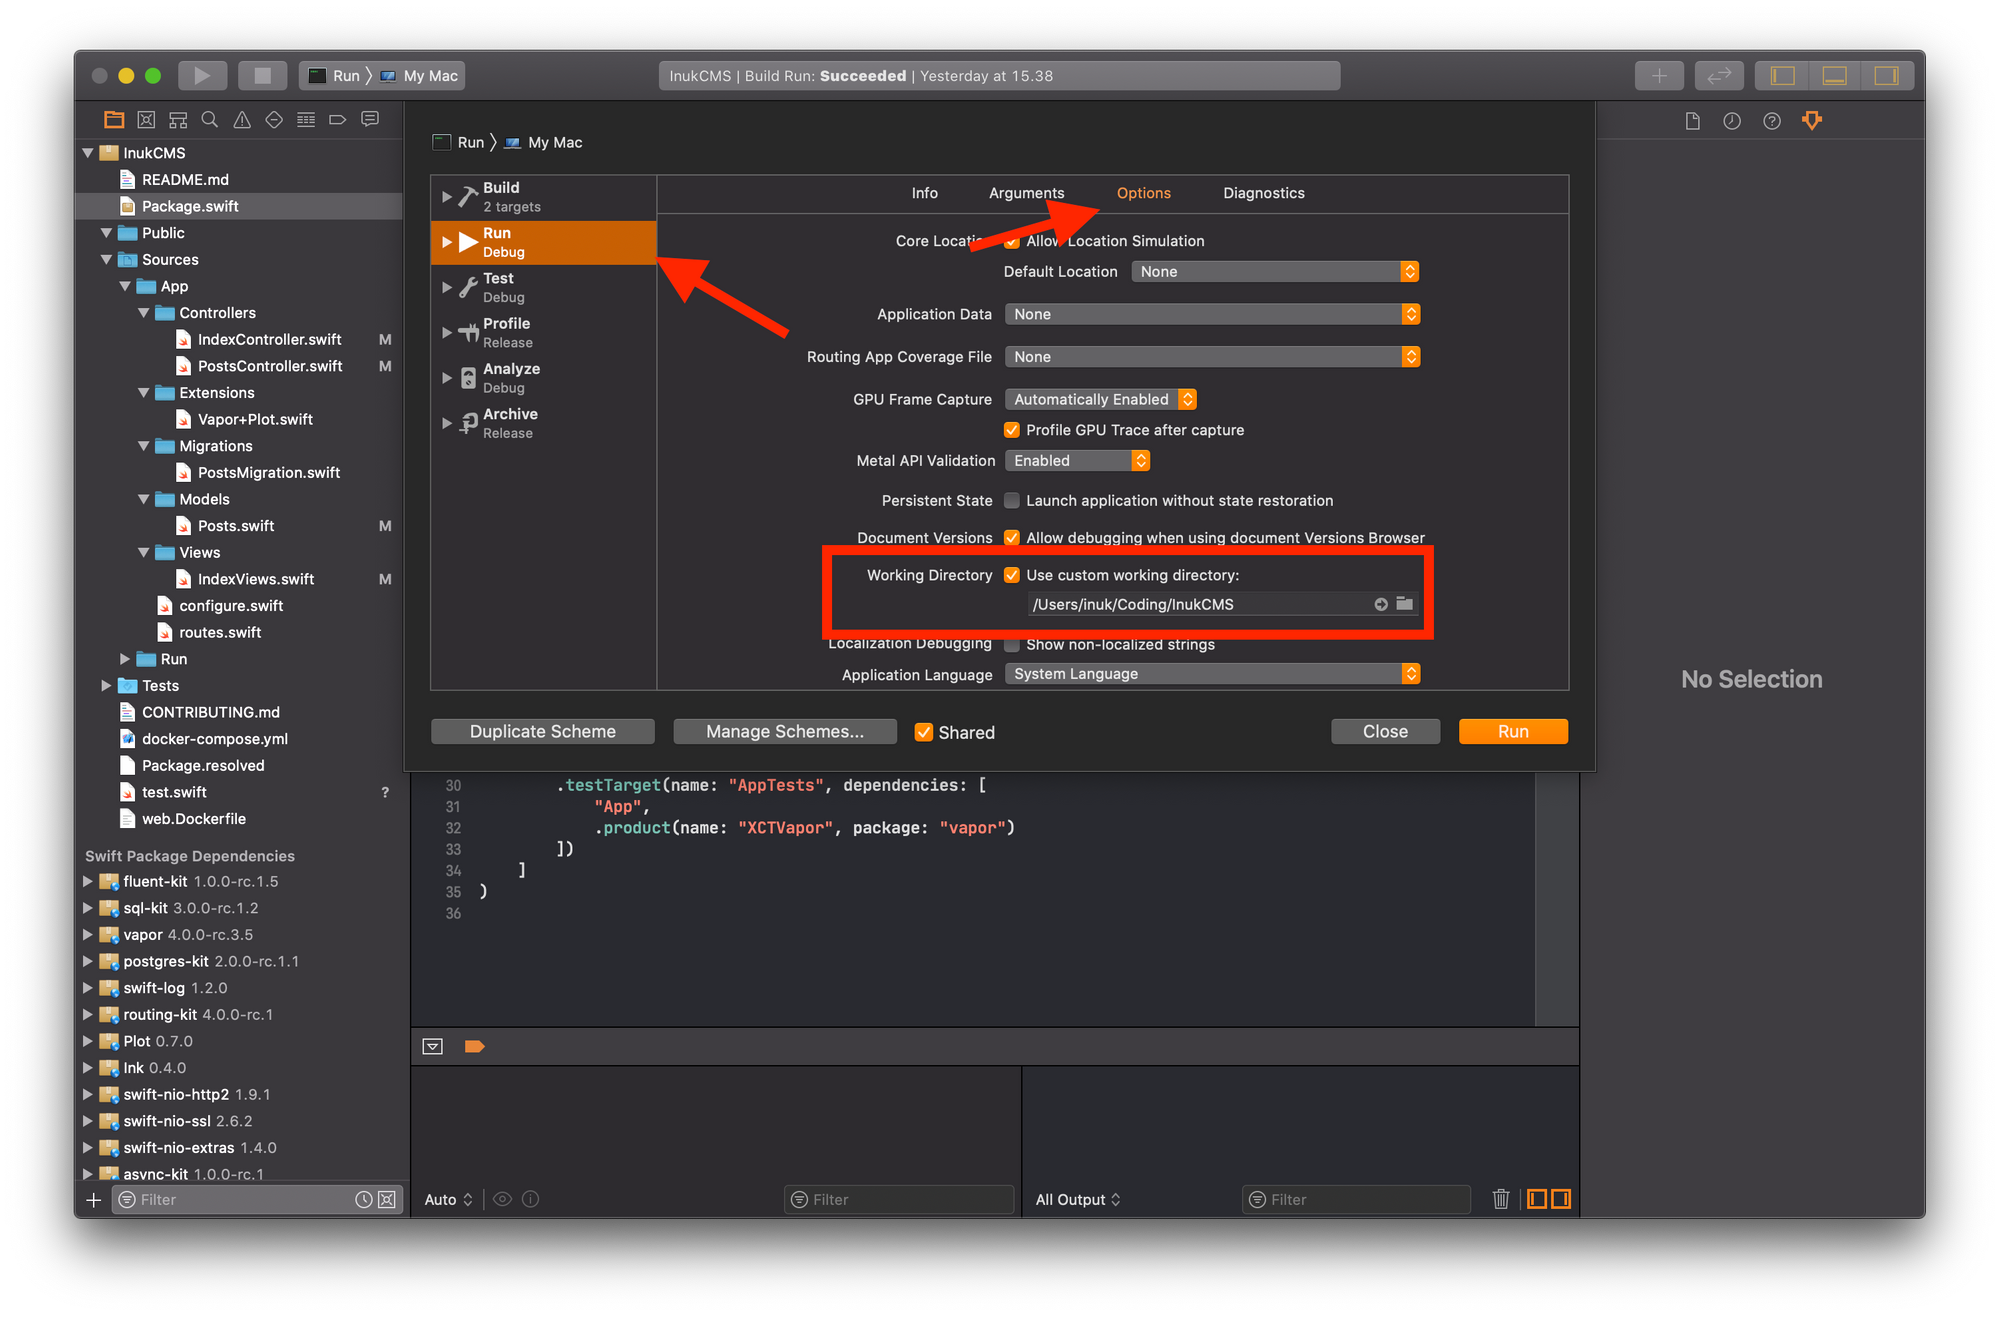The height and width of the screenshot is (1317, 2000).
Task: Click the Duplicate Scheme button
Action: [543, 732]
